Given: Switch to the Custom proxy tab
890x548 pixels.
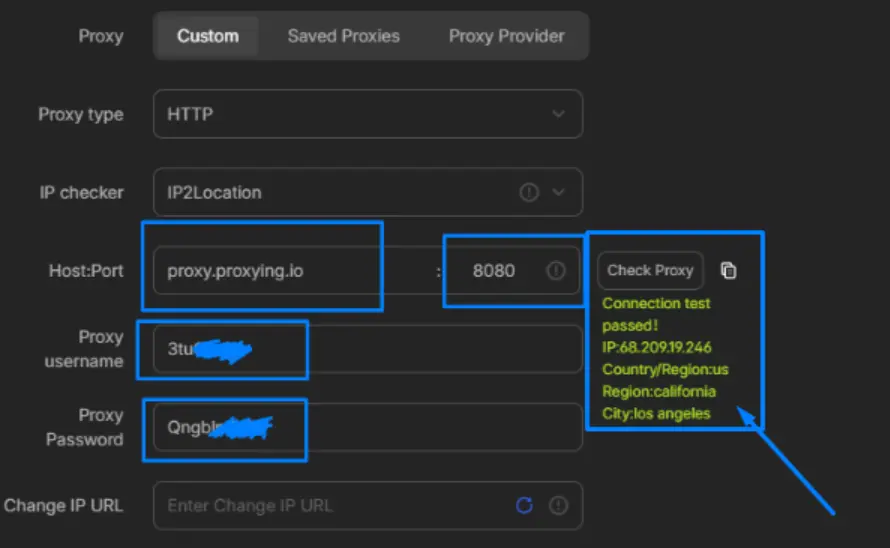Looking at the screenshot, I should click(208, 36).
